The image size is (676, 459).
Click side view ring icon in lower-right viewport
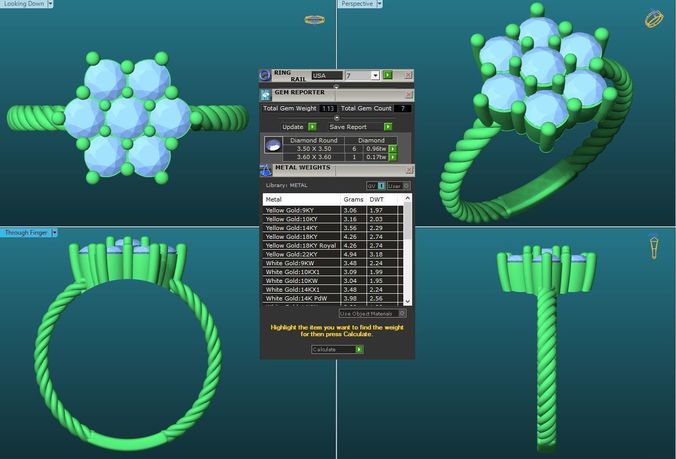[654, 247]
